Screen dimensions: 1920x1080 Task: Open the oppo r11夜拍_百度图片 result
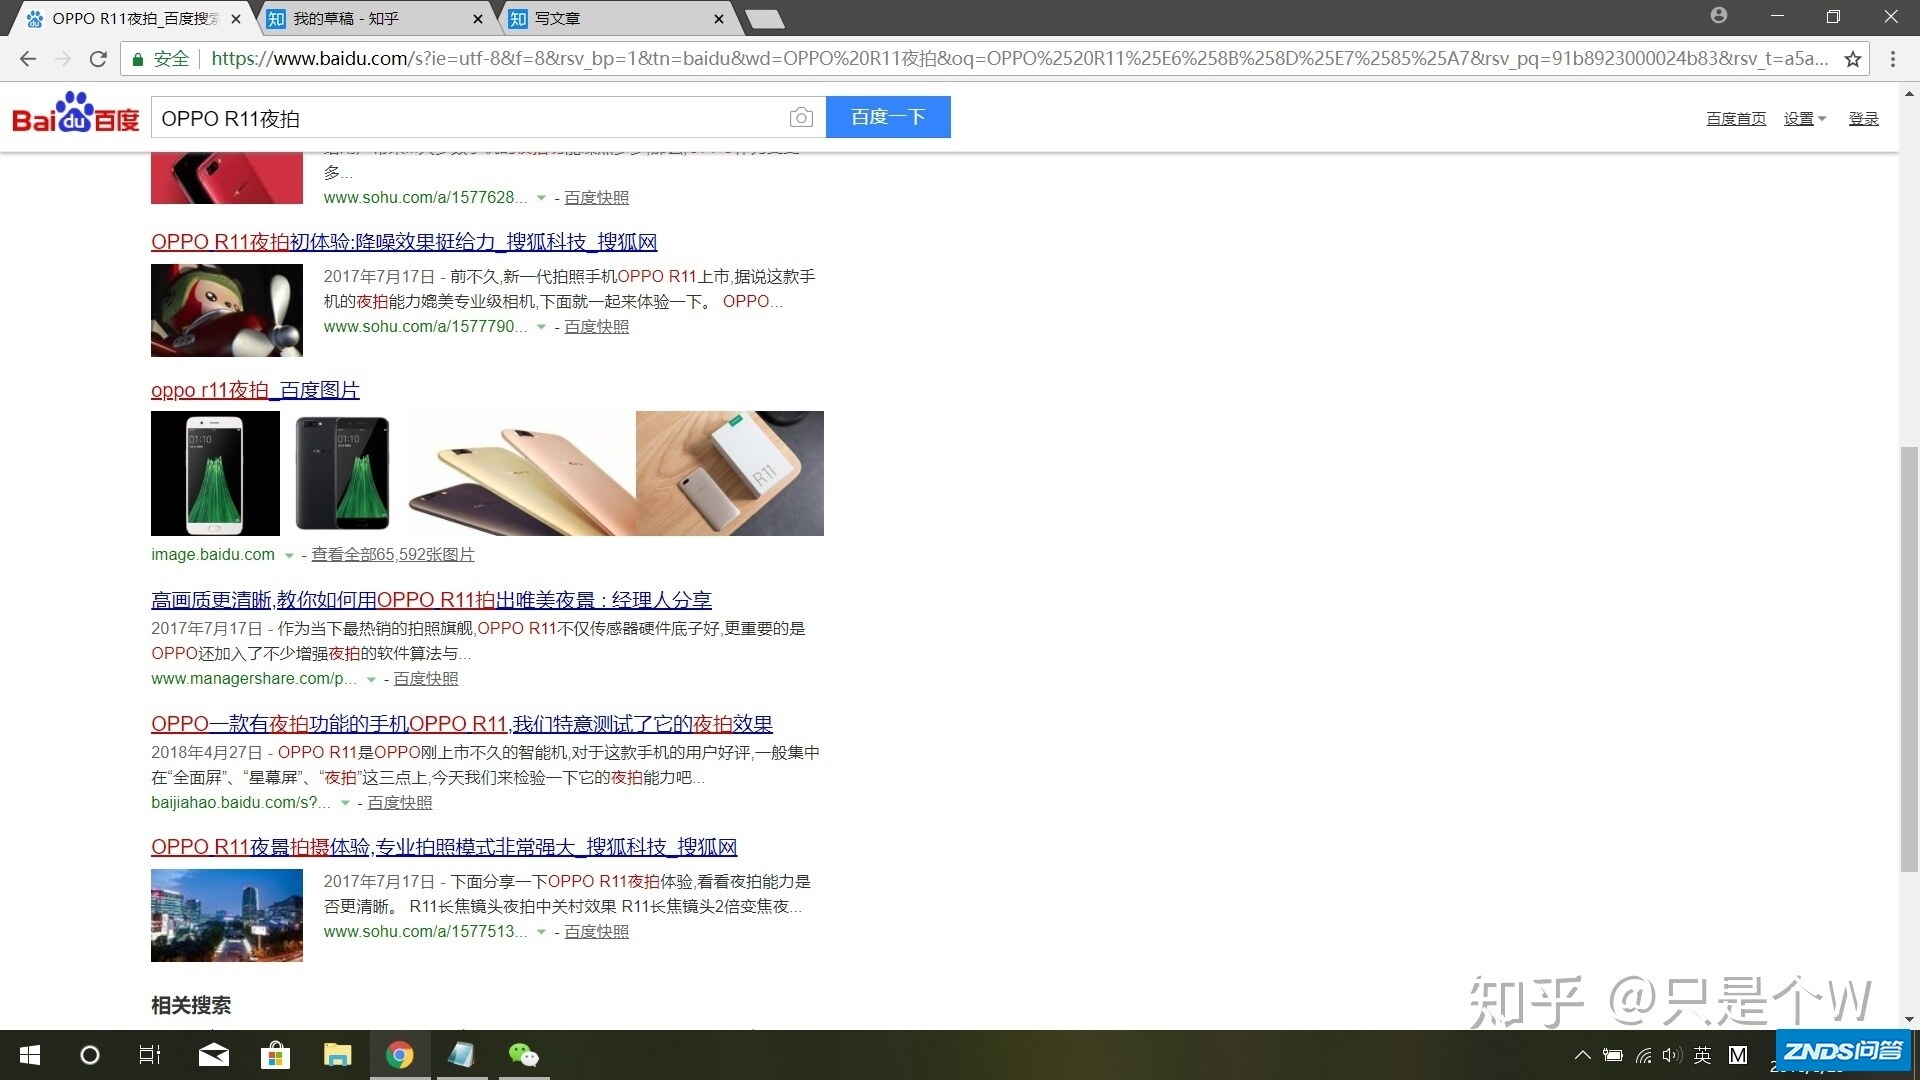click(x=255, y=390)
